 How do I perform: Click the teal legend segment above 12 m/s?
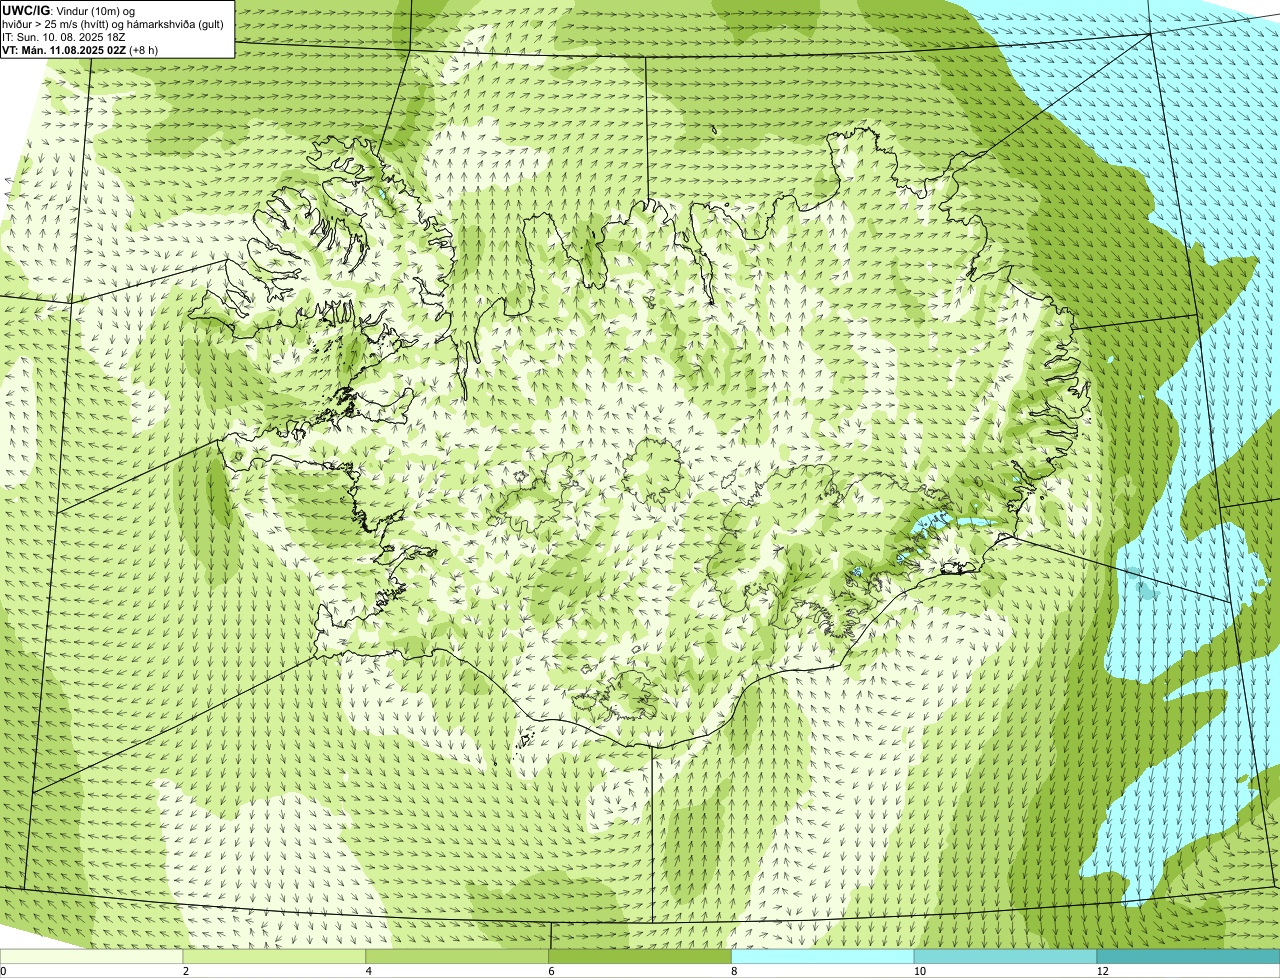tap(1188, 957)
